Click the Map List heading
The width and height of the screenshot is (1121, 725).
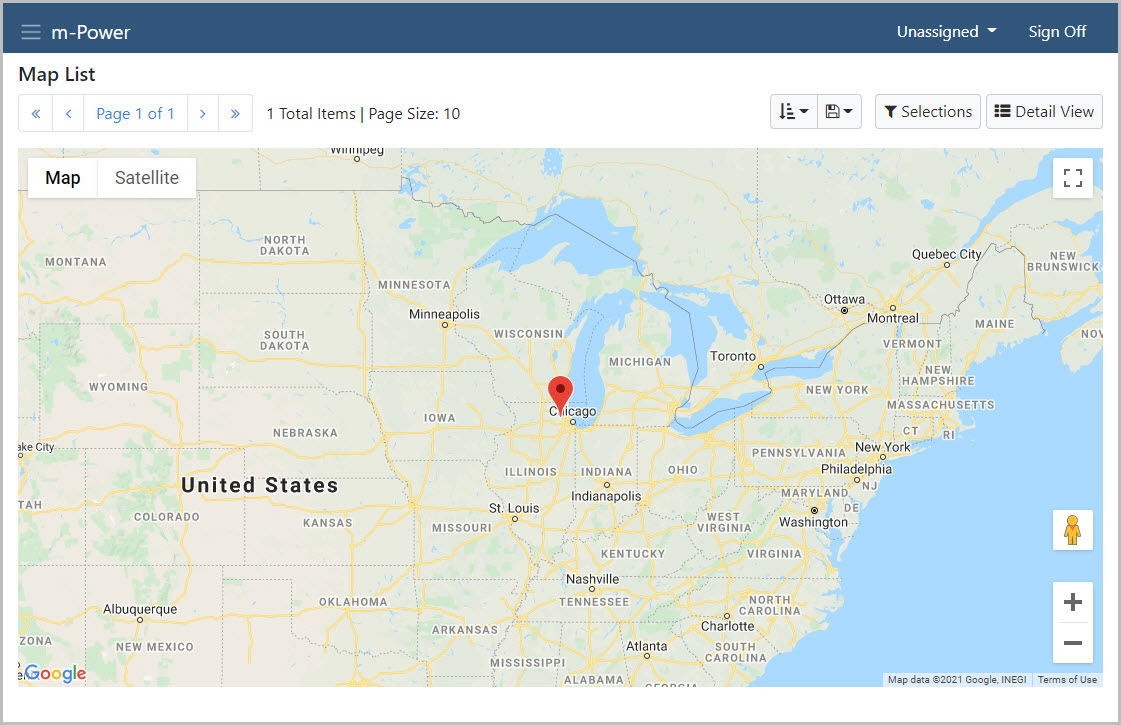[x=57, y=74]
